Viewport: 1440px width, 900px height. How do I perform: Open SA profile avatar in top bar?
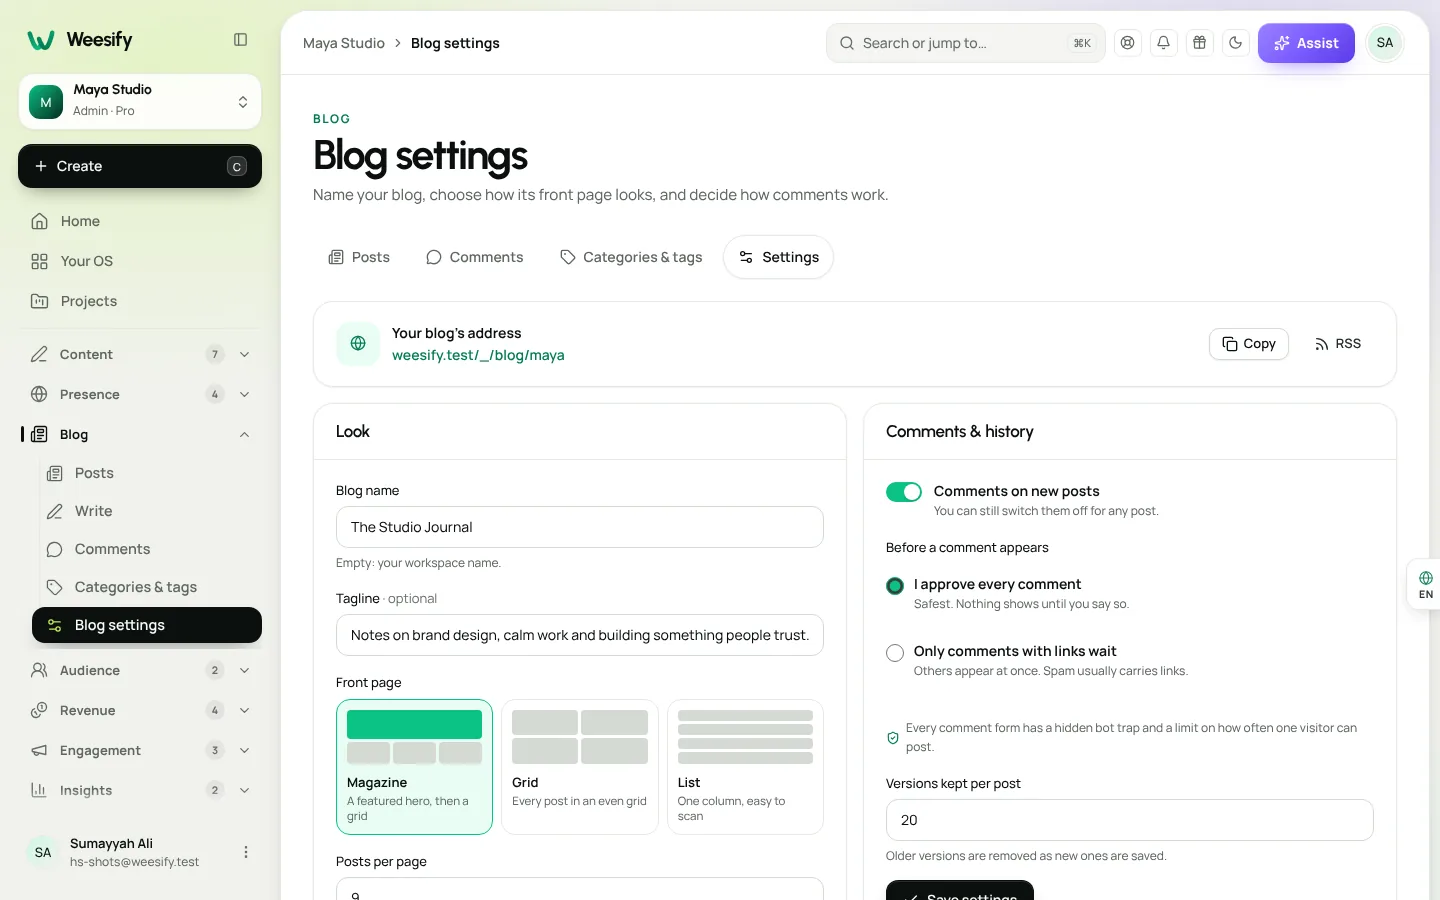[x=1385, y=43]
